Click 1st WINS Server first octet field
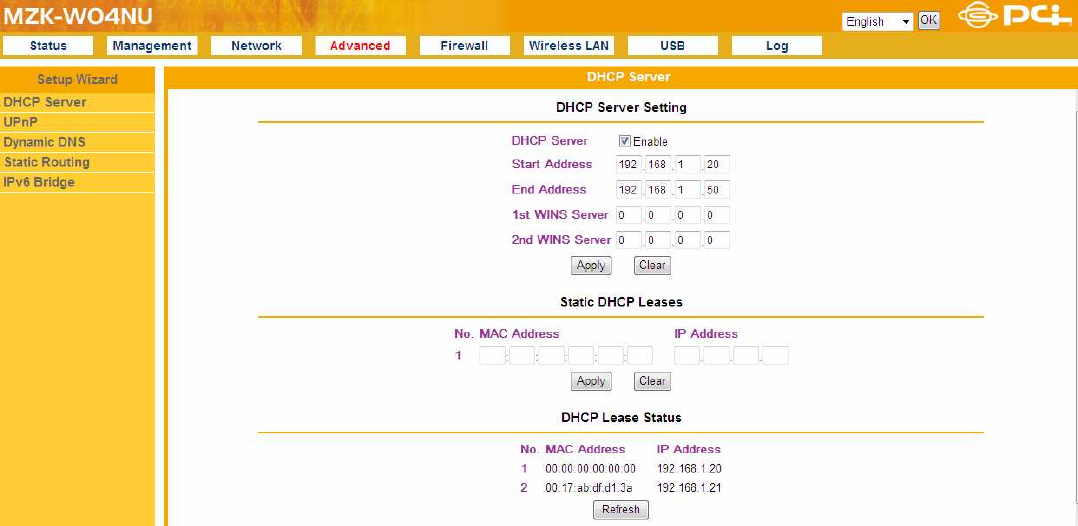Screen dimensions: 1078x526 (628, 215)
